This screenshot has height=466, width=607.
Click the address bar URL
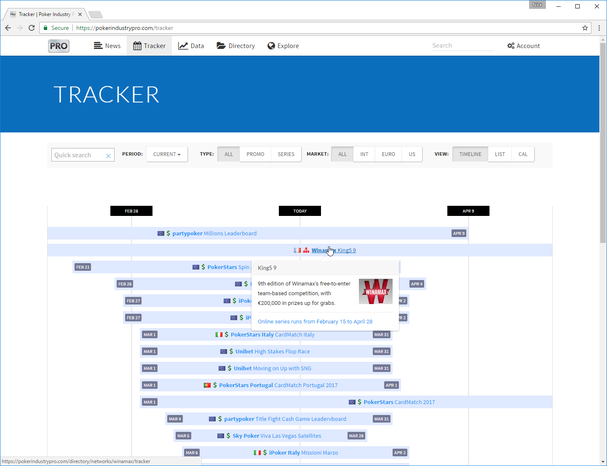[124, 28]
